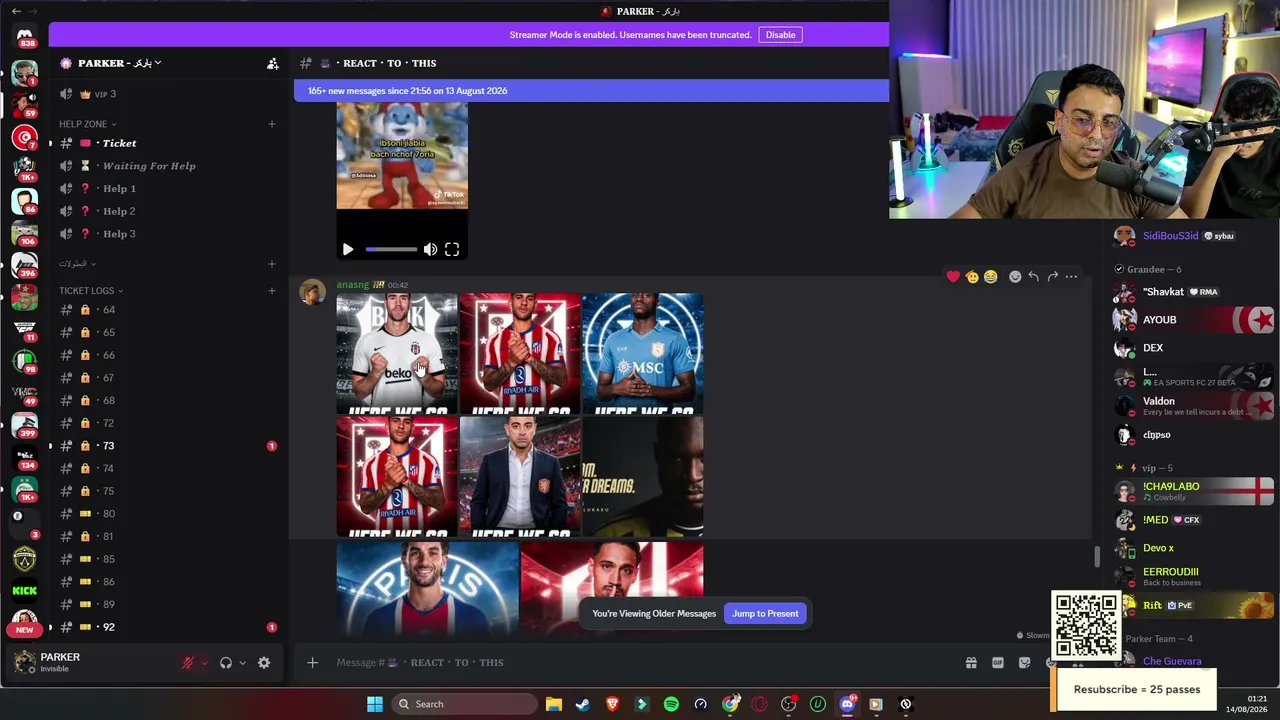This screenshot has width=1280, height=720.
Task: Click the back arrow in title bar
Action: (16, 11)
